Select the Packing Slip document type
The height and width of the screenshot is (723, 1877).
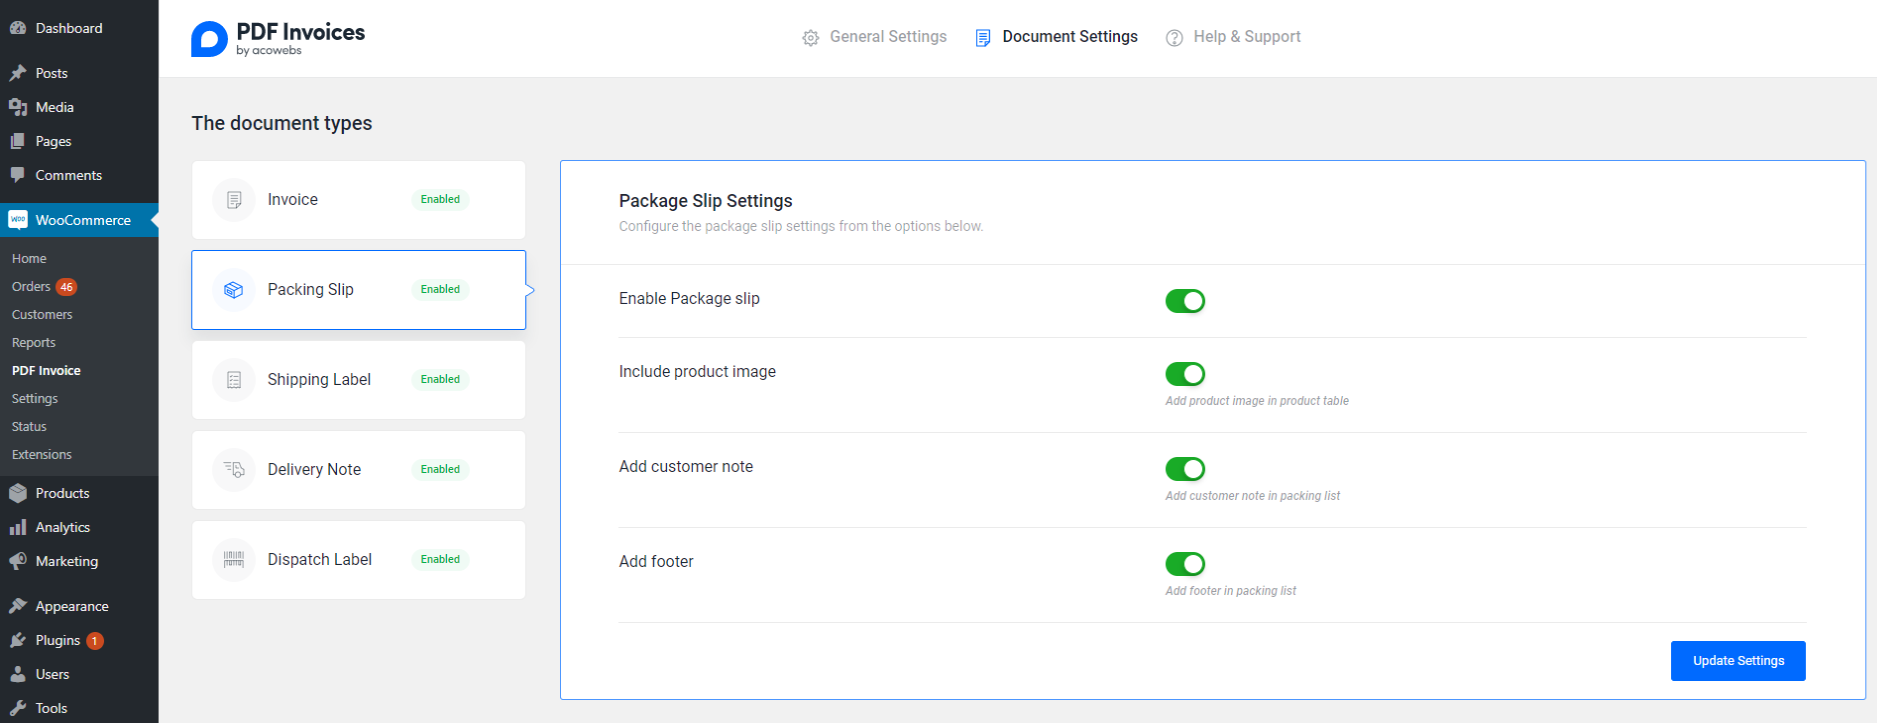(358, 290)
